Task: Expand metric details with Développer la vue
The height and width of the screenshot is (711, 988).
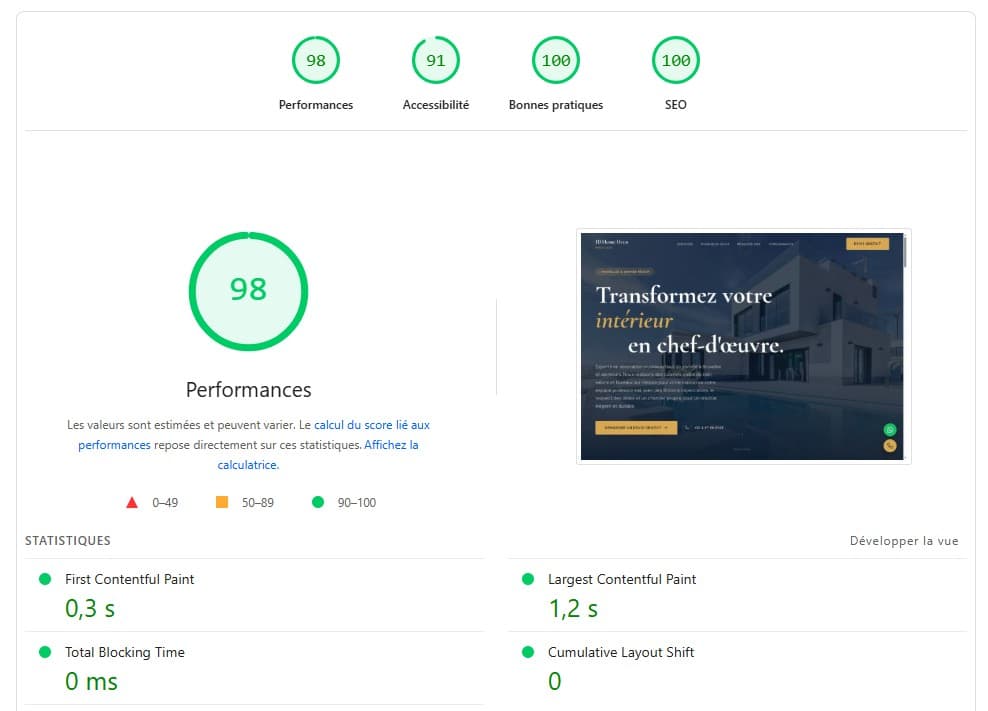Action: [904, 541]
